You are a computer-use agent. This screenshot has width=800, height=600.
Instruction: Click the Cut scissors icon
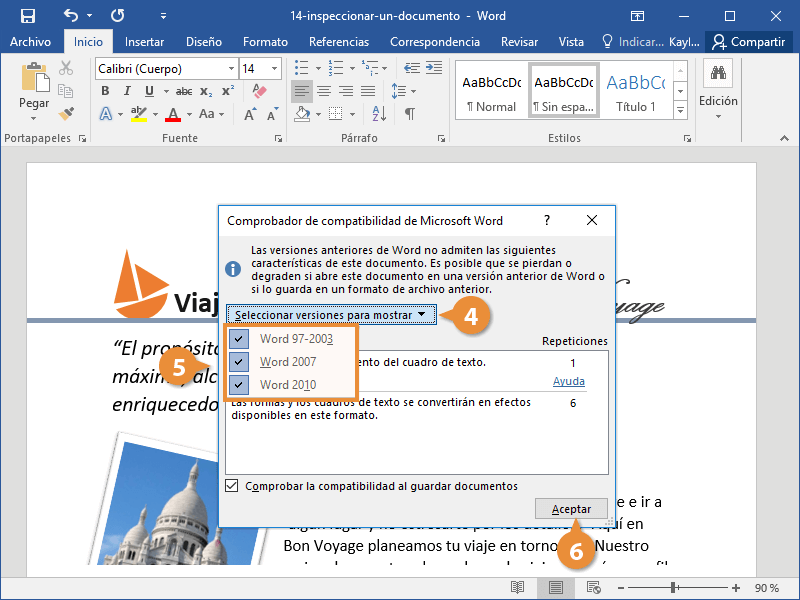coord(66,68)
